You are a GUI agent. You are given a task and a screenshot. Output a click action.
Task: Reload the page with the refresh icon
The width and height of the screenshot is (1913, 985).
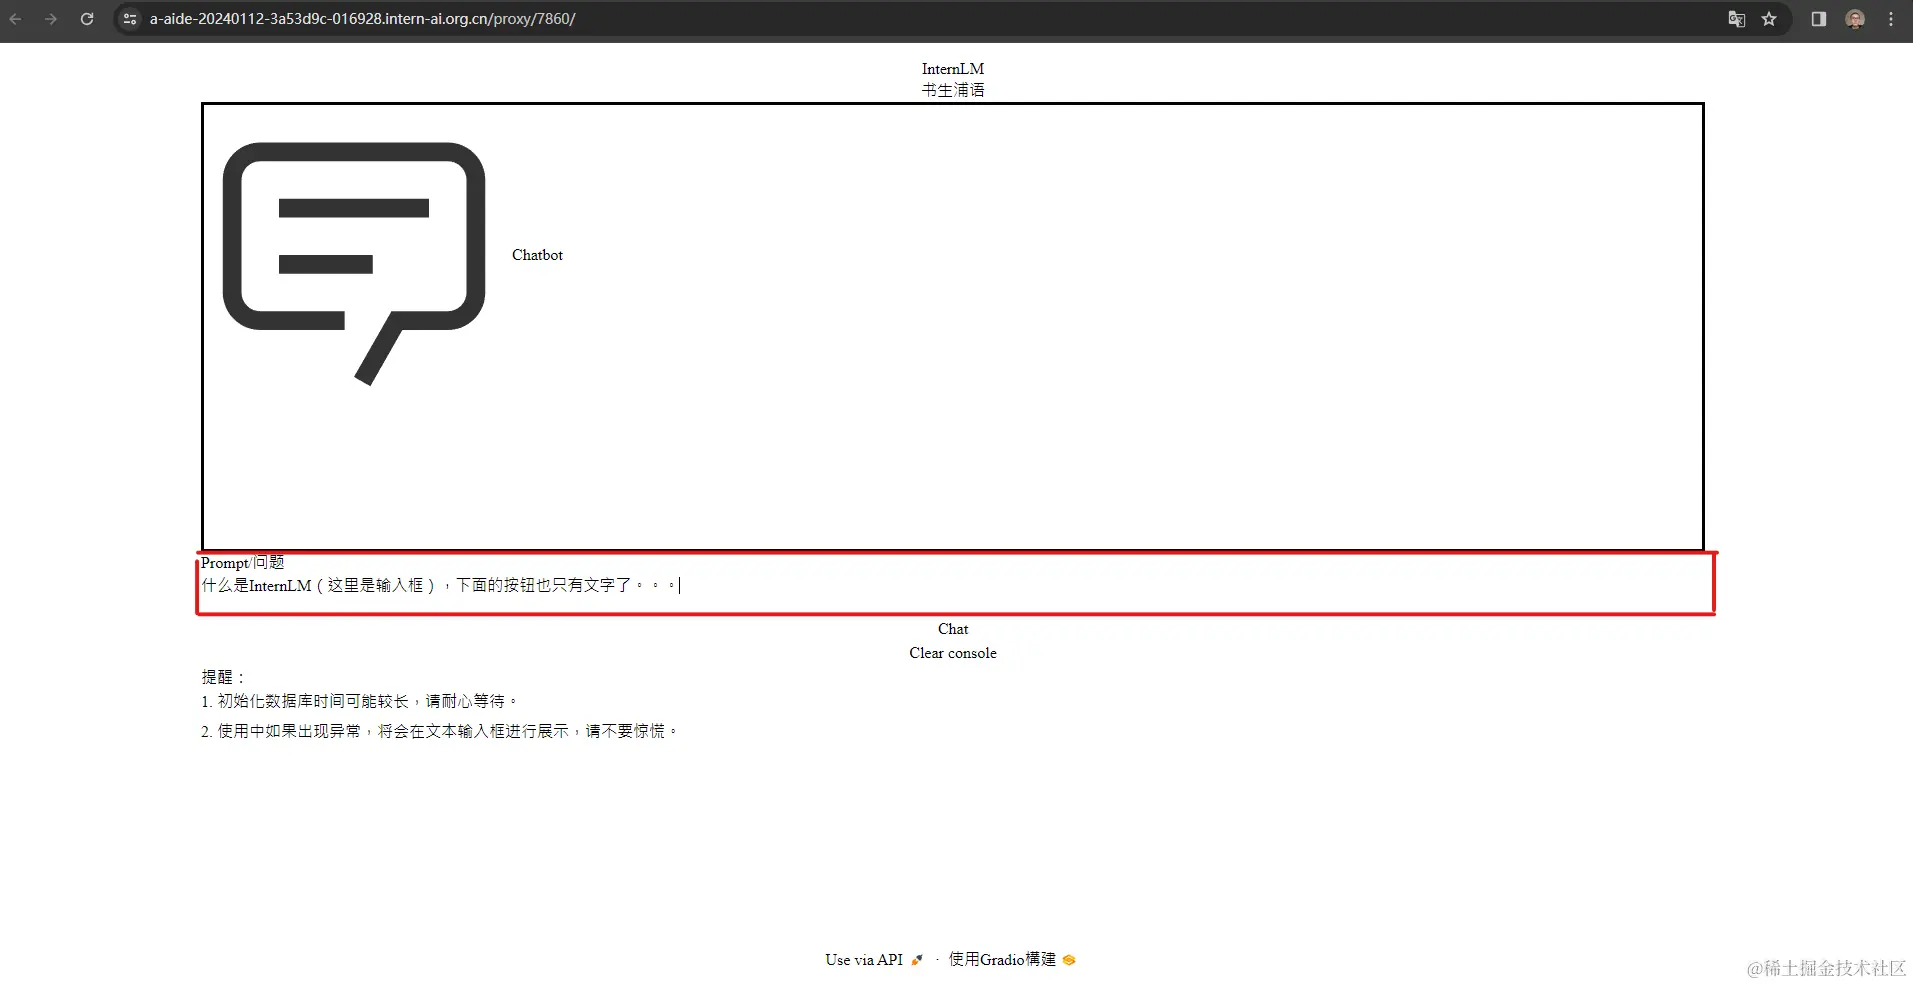87,19
